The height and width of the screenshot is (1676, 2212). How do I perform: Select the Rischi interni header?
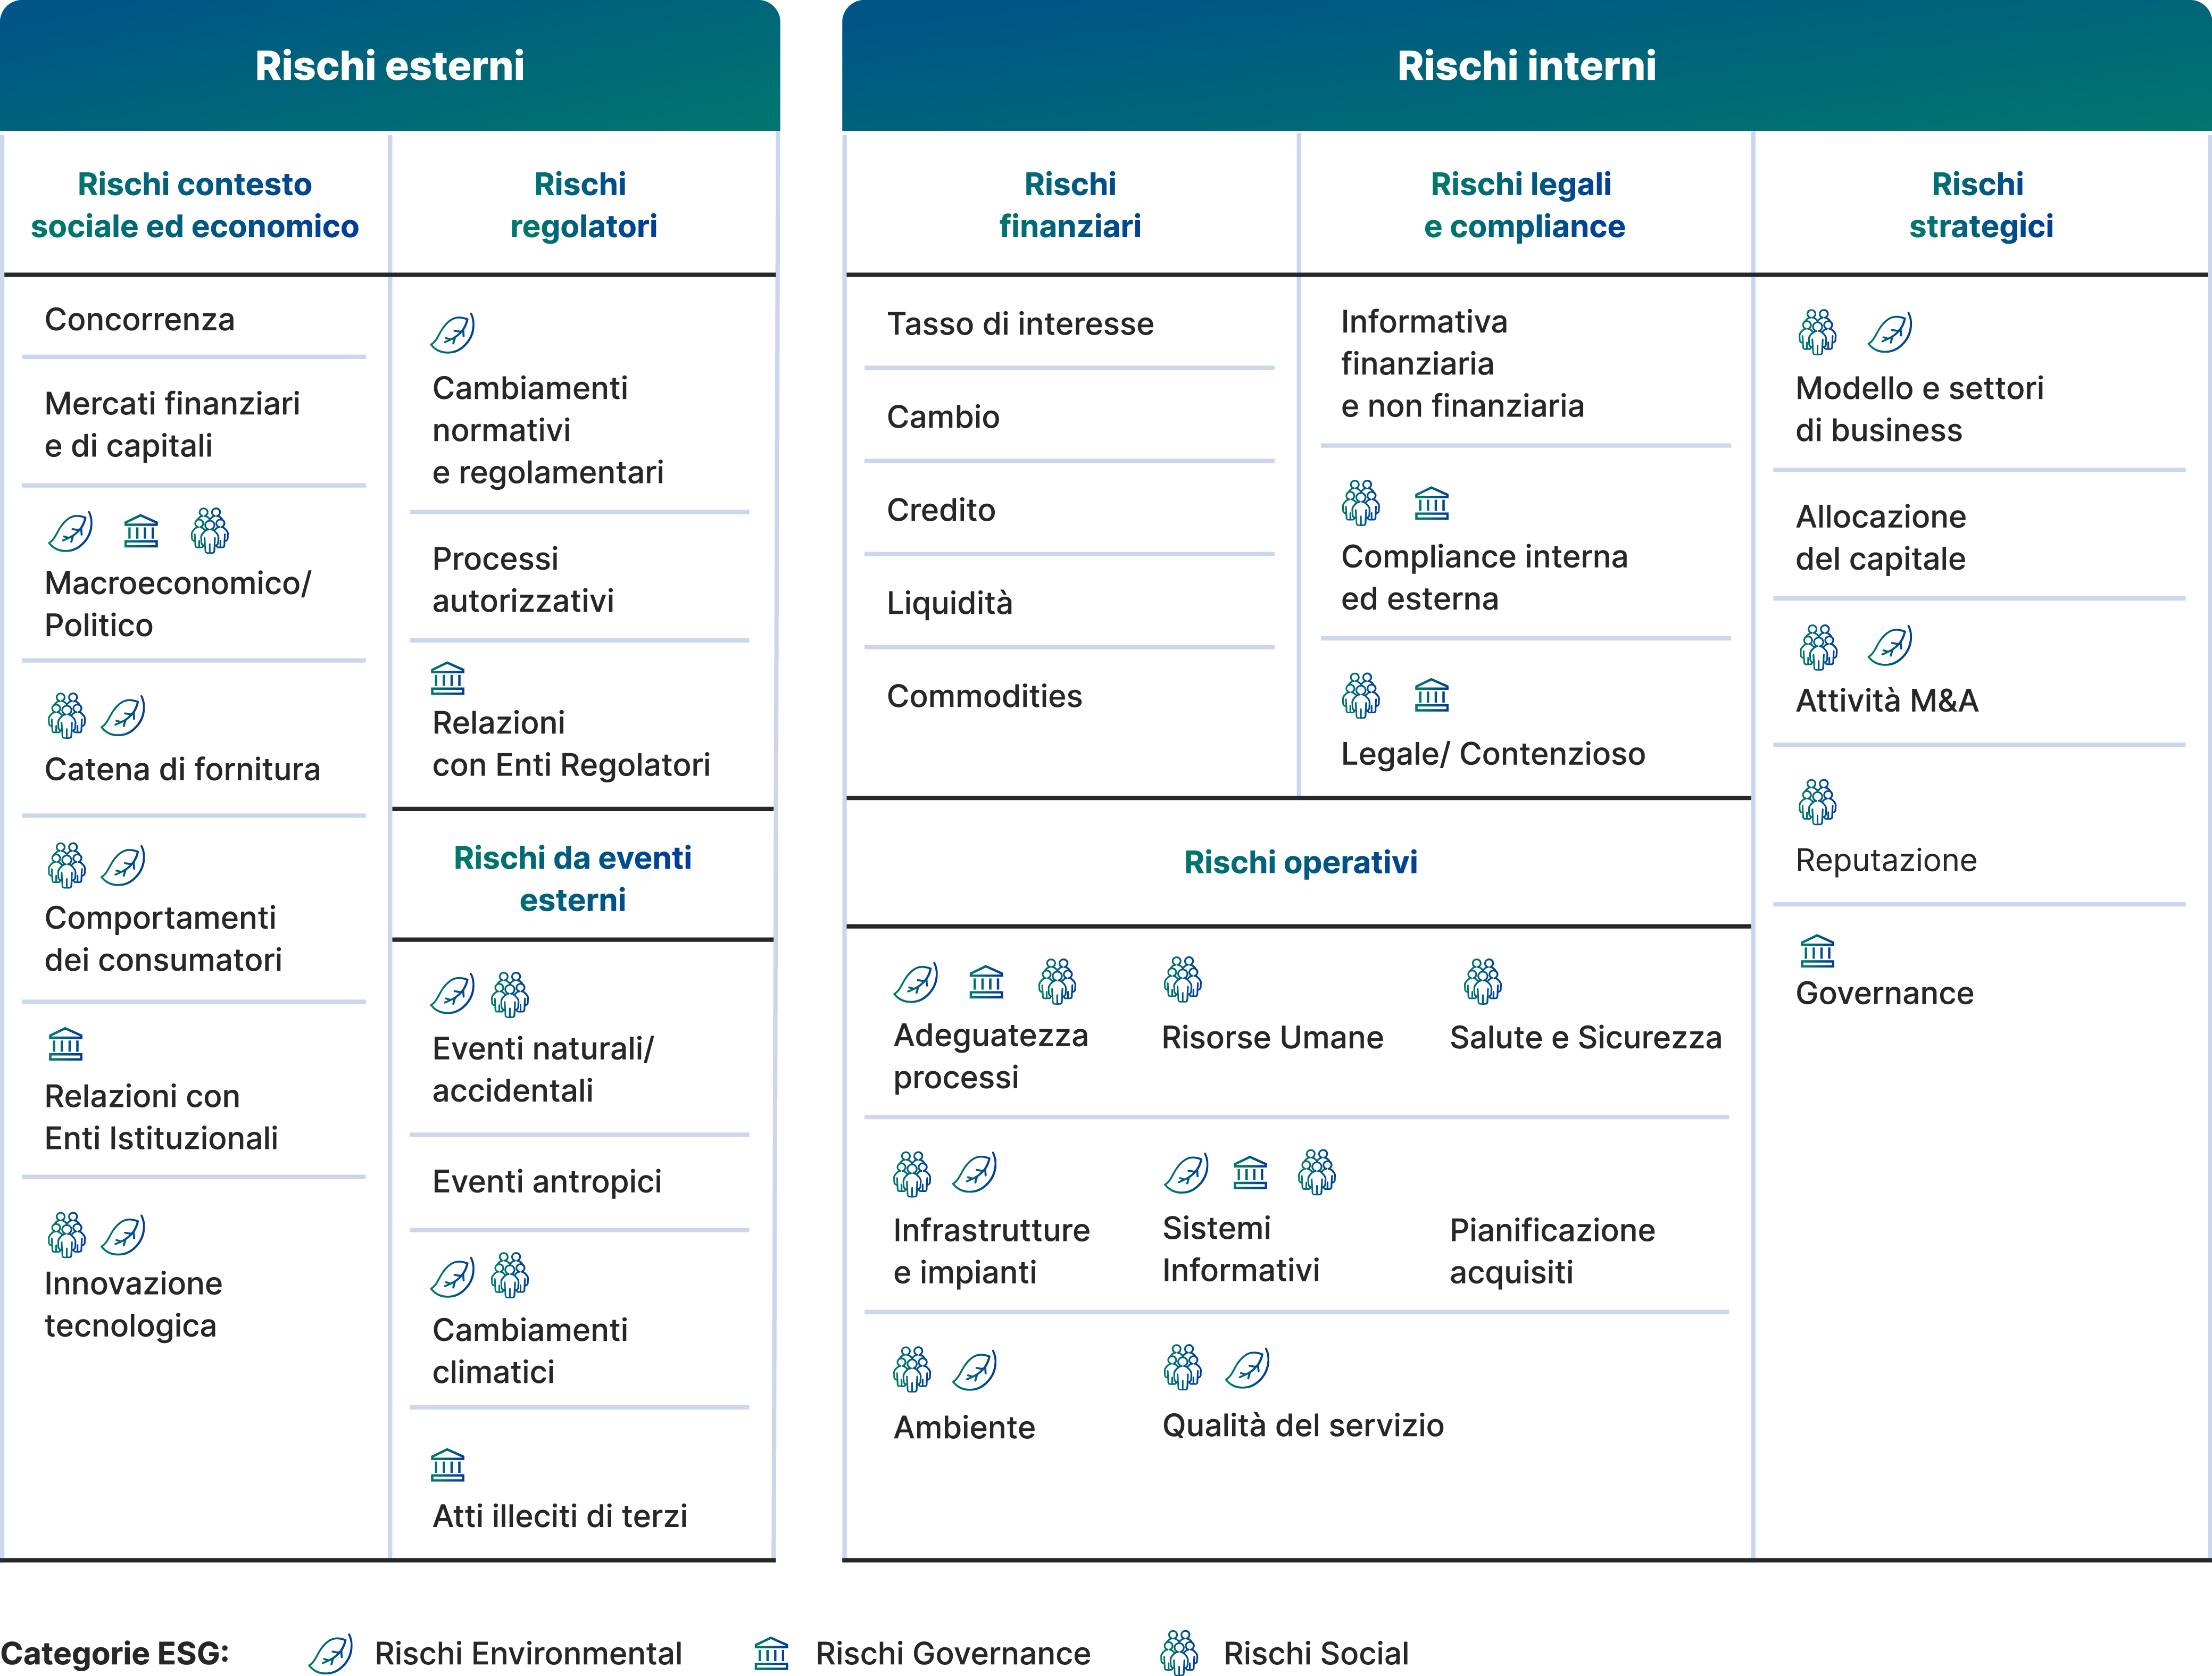(1526, 66)
